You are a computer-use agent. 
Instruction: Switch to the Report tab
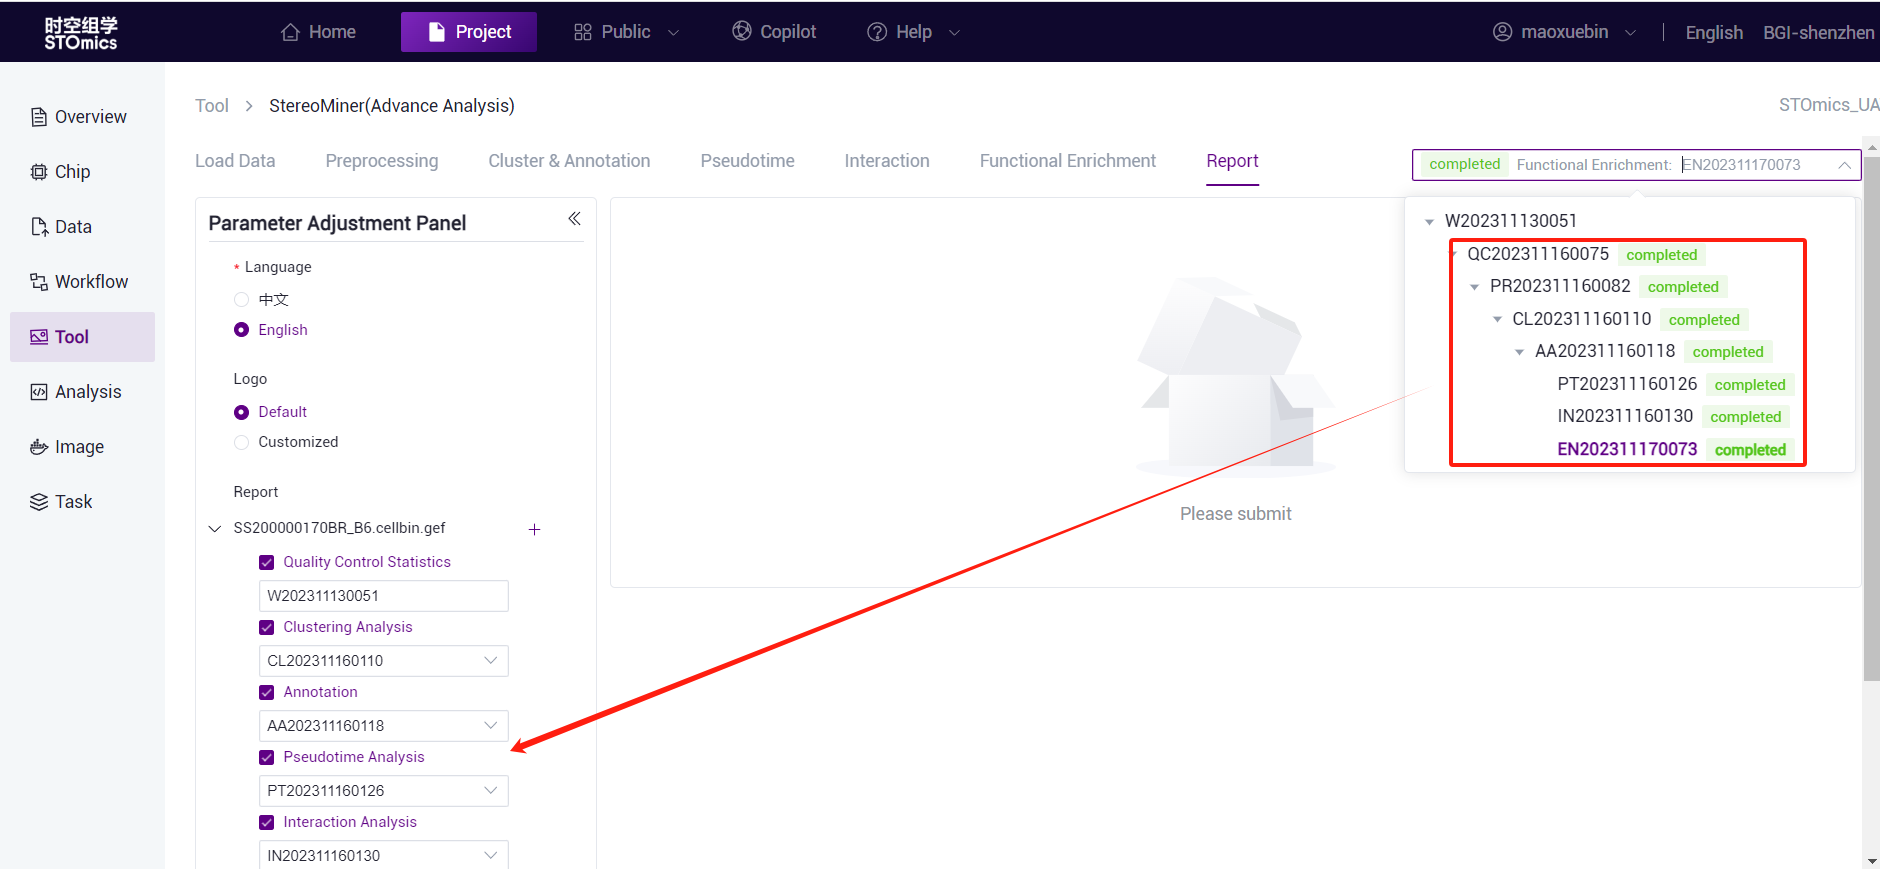[x=1232, y=161]
